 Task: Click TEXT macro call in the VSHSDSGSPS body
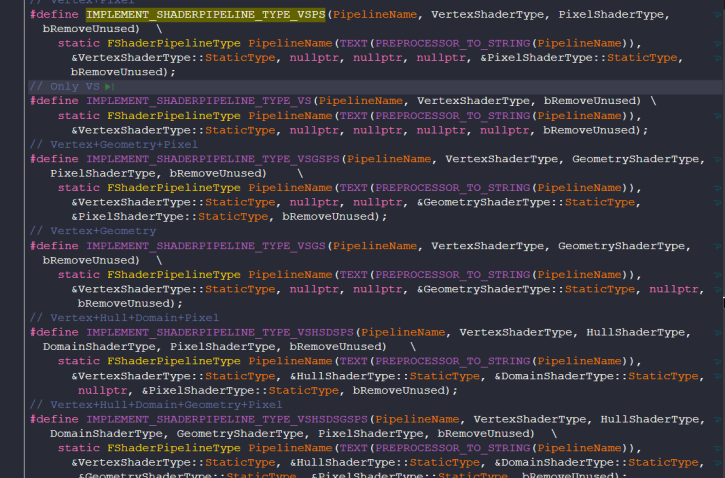point(354,448)
